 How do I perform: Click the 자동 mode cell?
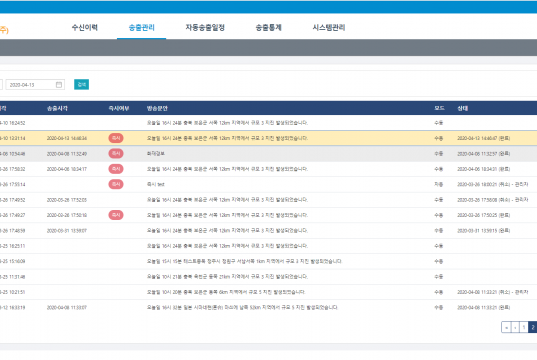439,184
